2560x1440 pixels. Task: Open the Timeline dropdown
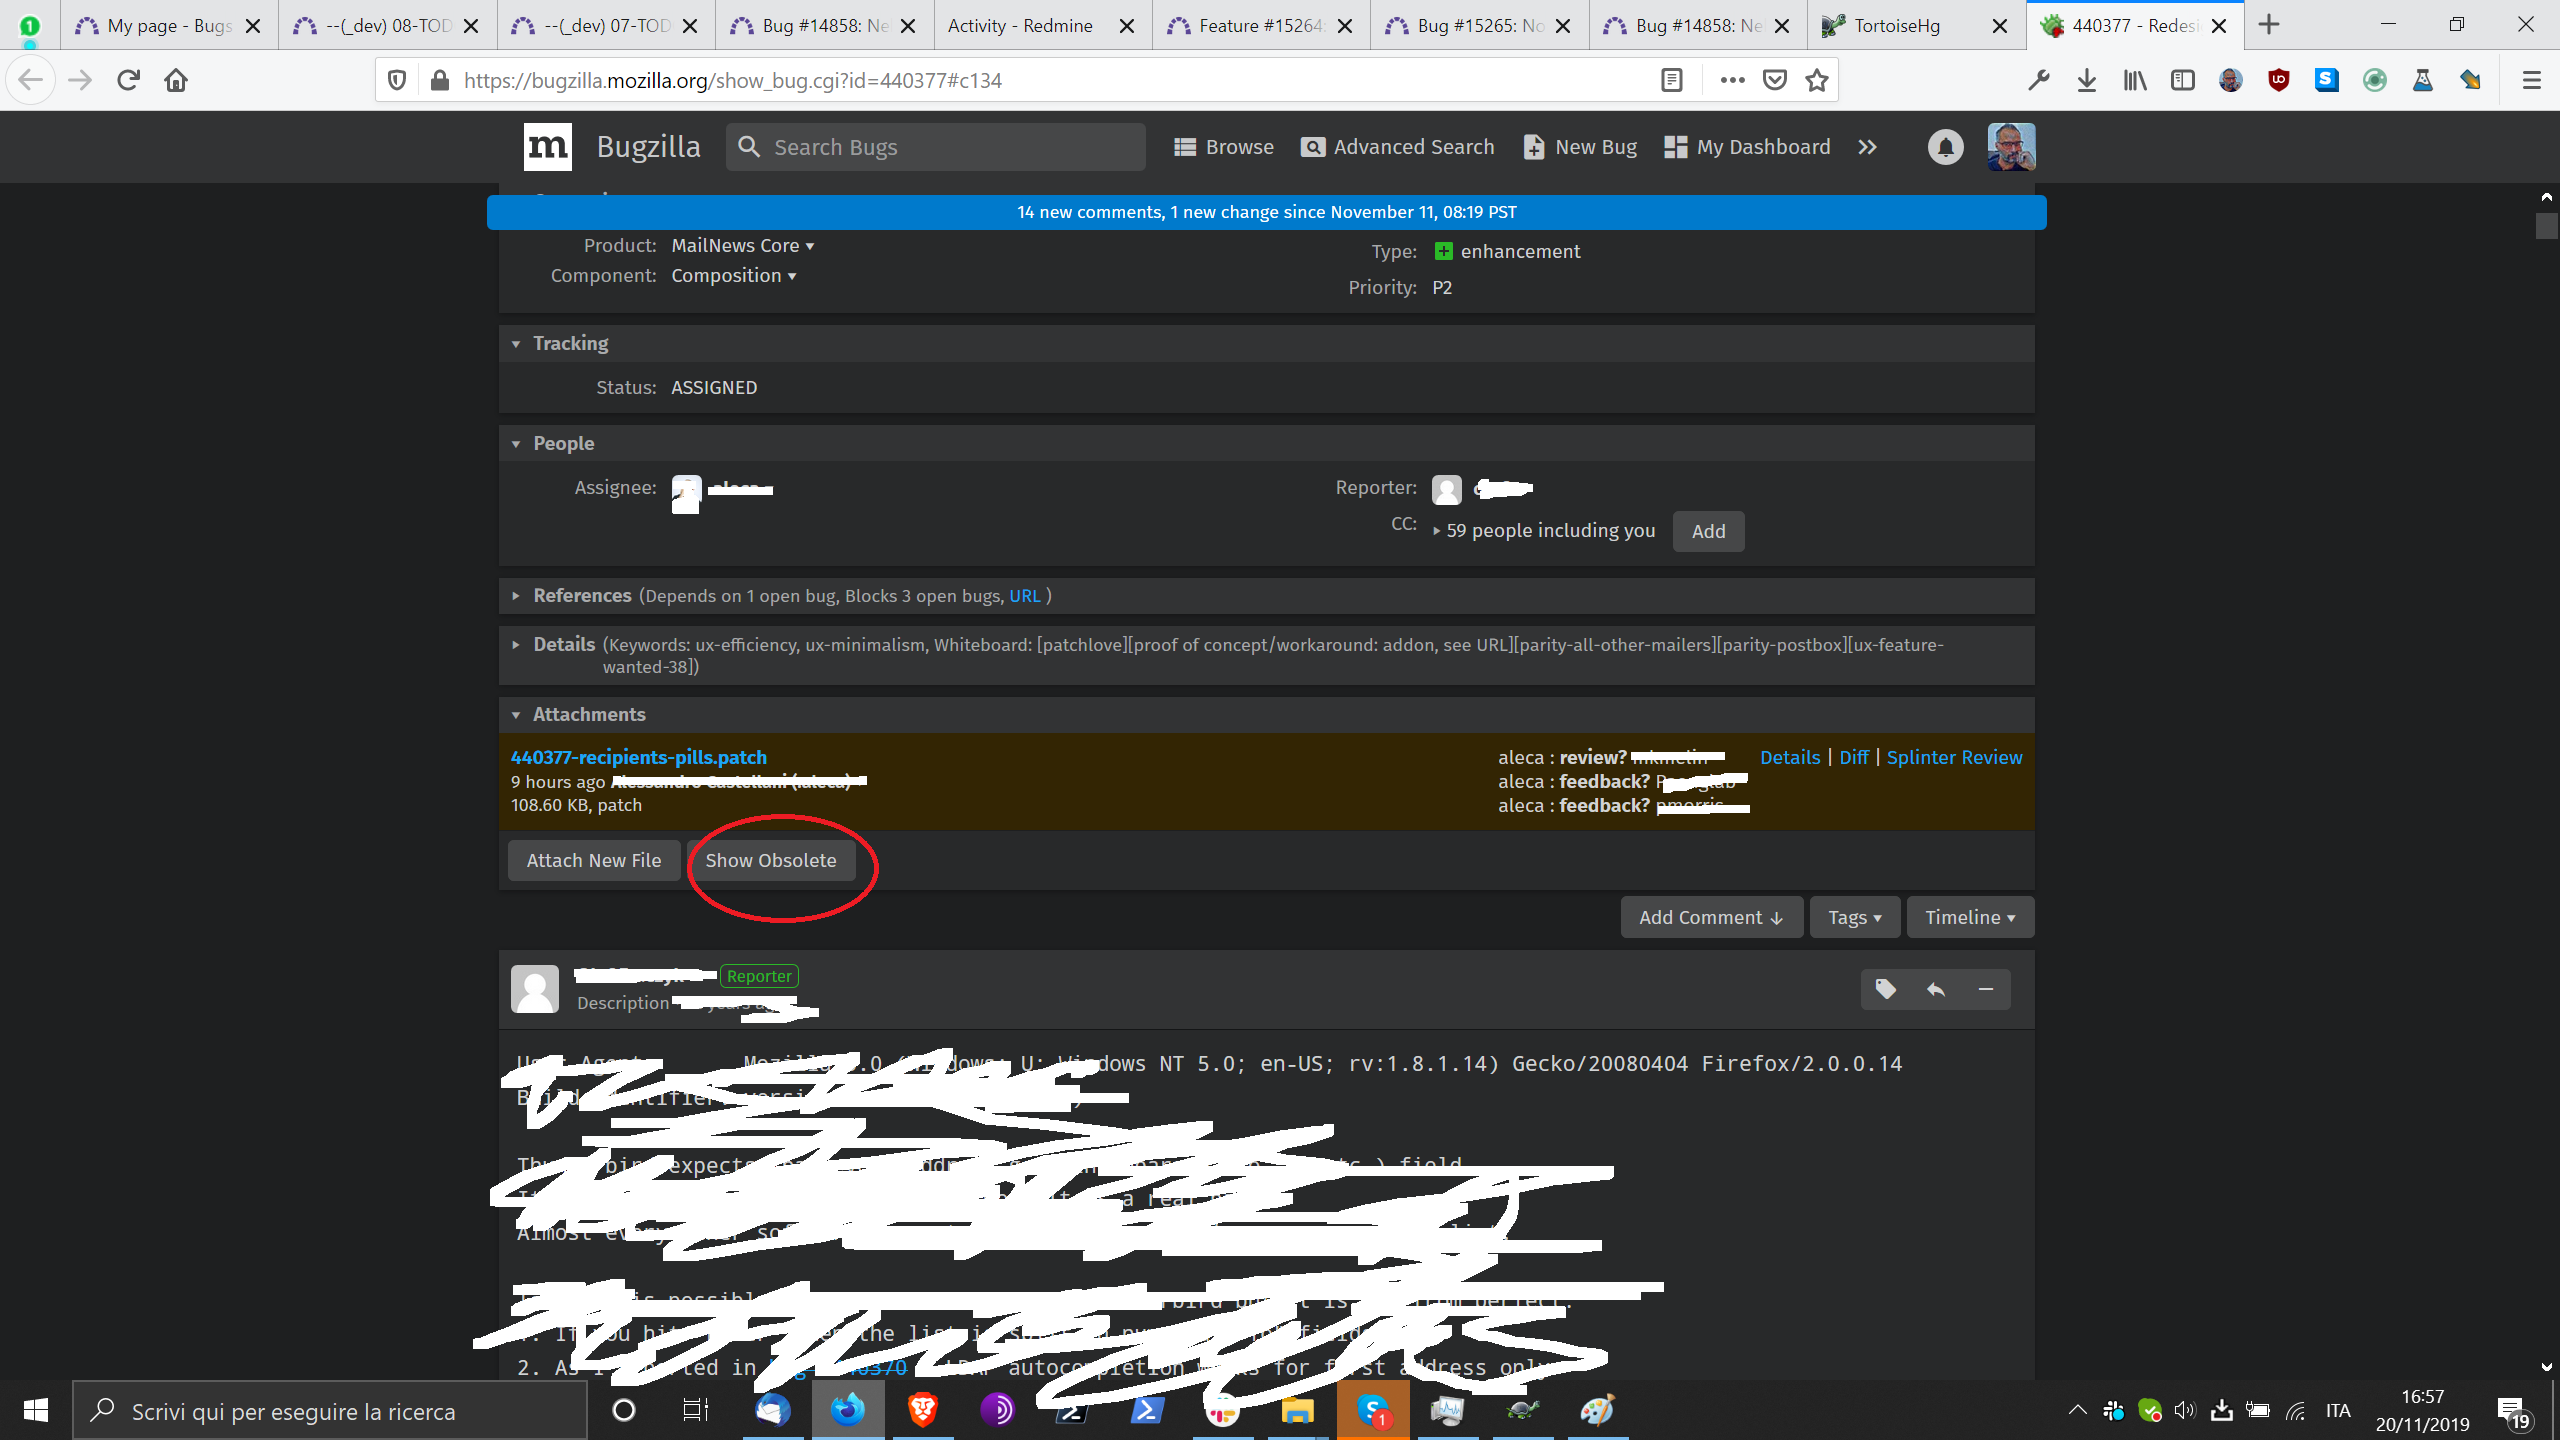click(1970, 918)
